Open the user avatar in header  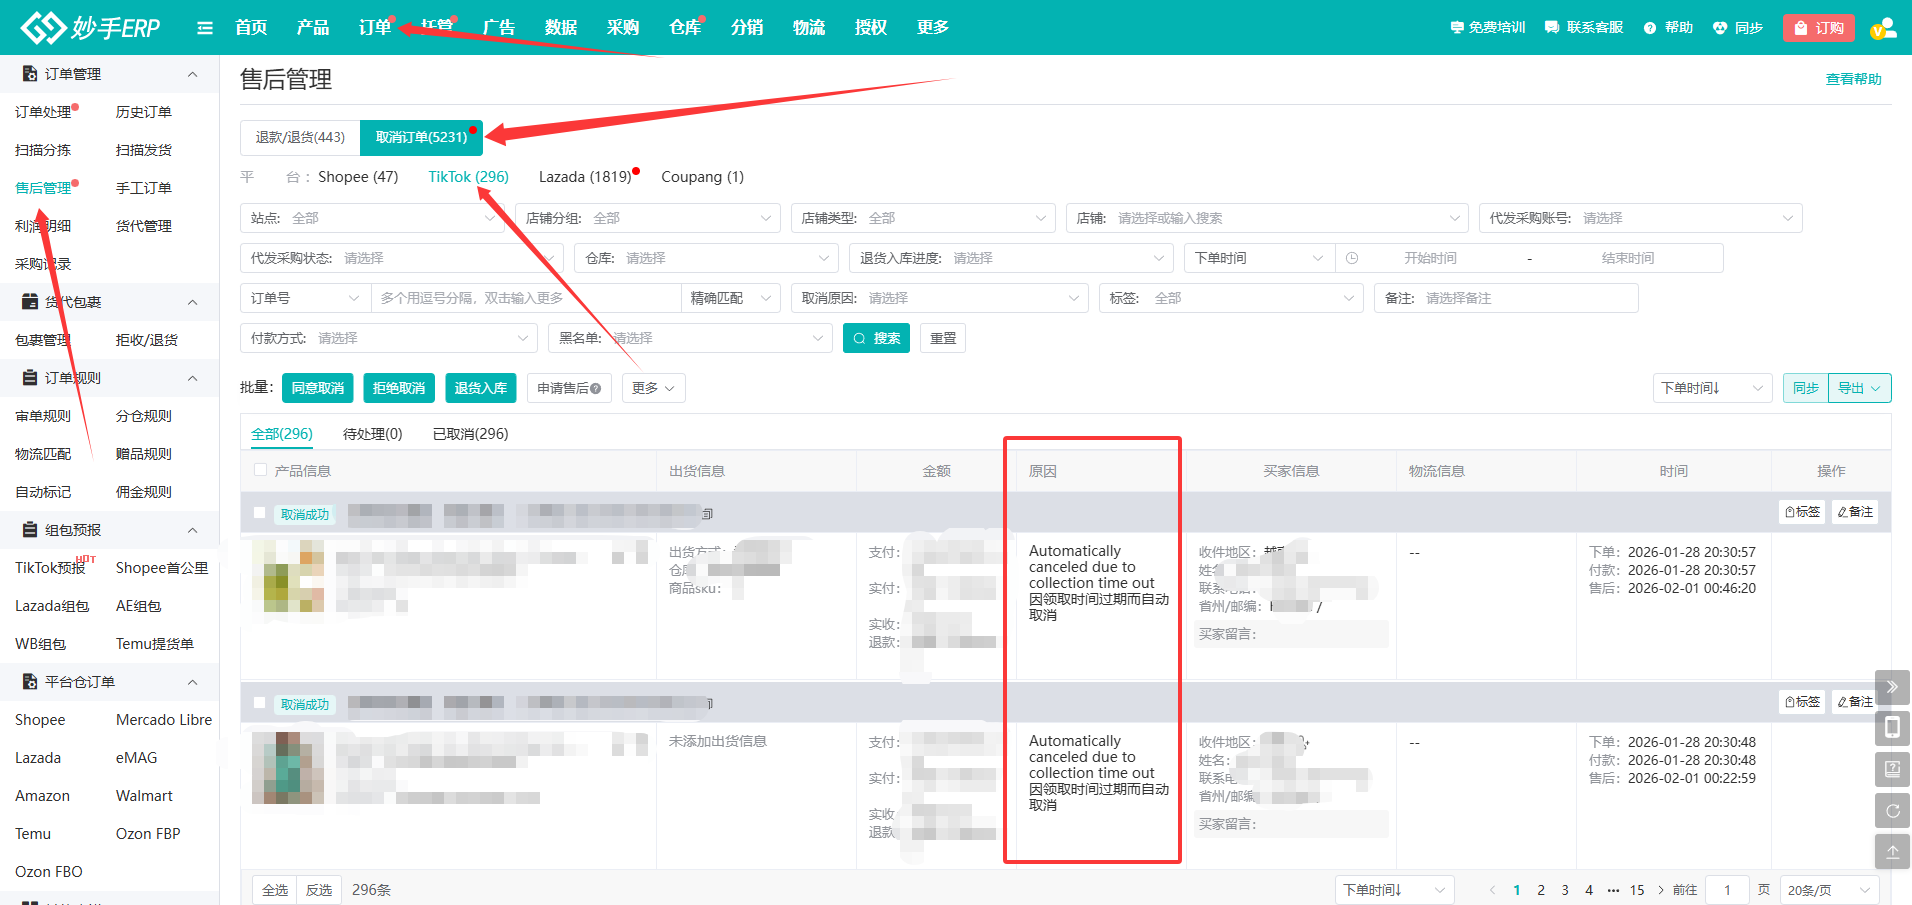[1884, 28]
